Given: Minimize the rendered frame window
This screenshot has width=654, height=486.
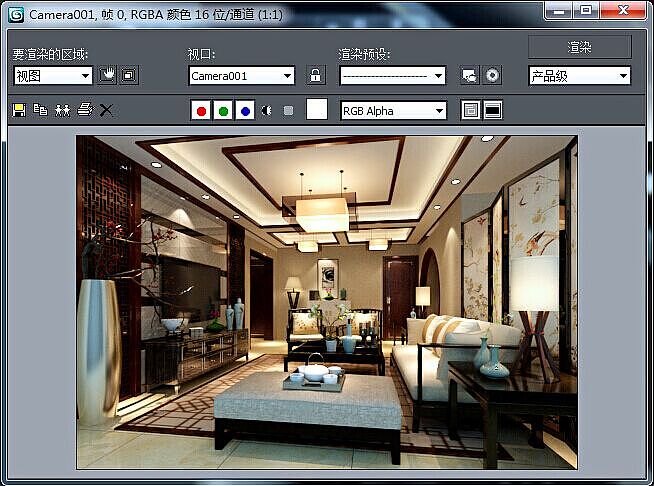Looking at the screenshot, I should pos(559,10).
